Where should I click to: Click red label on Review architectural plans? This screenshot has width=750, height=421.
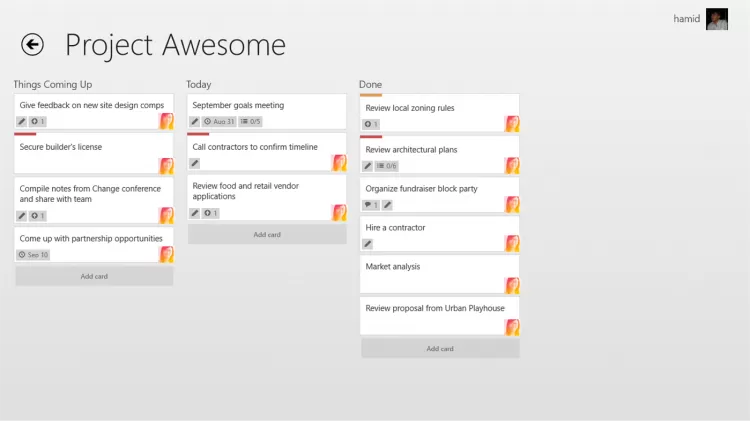pos(371,137)
